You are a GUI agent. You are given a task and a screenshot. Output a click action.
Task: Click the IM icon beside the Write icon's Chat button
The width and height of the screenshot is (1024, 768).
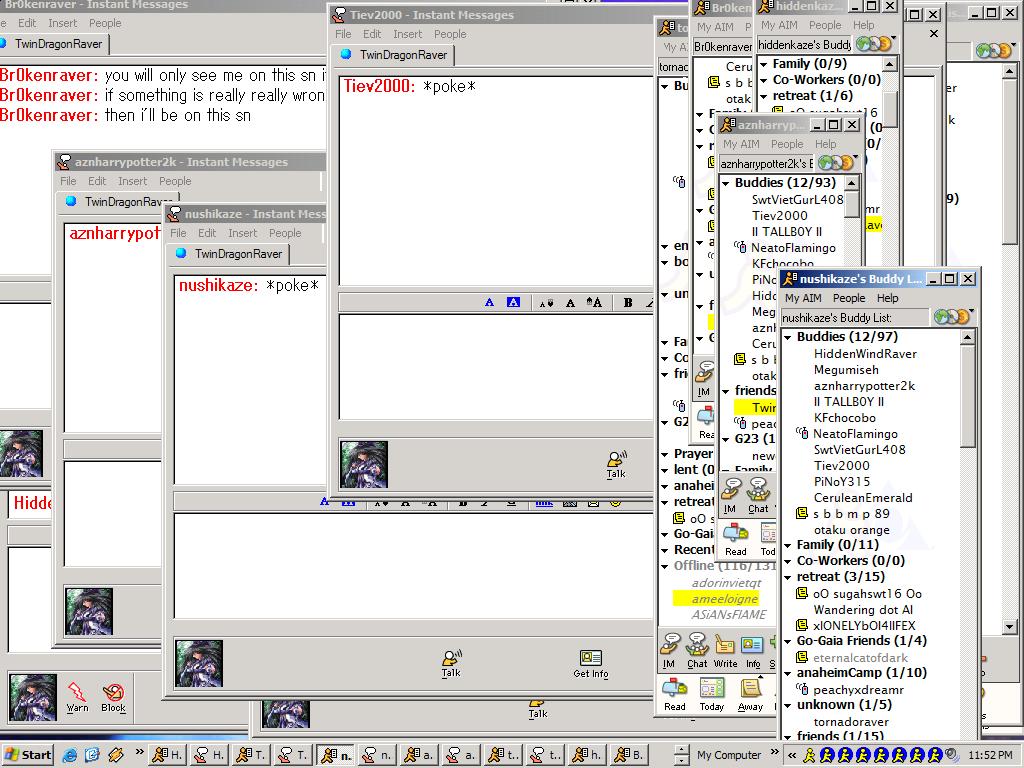(x=669, y=651)
